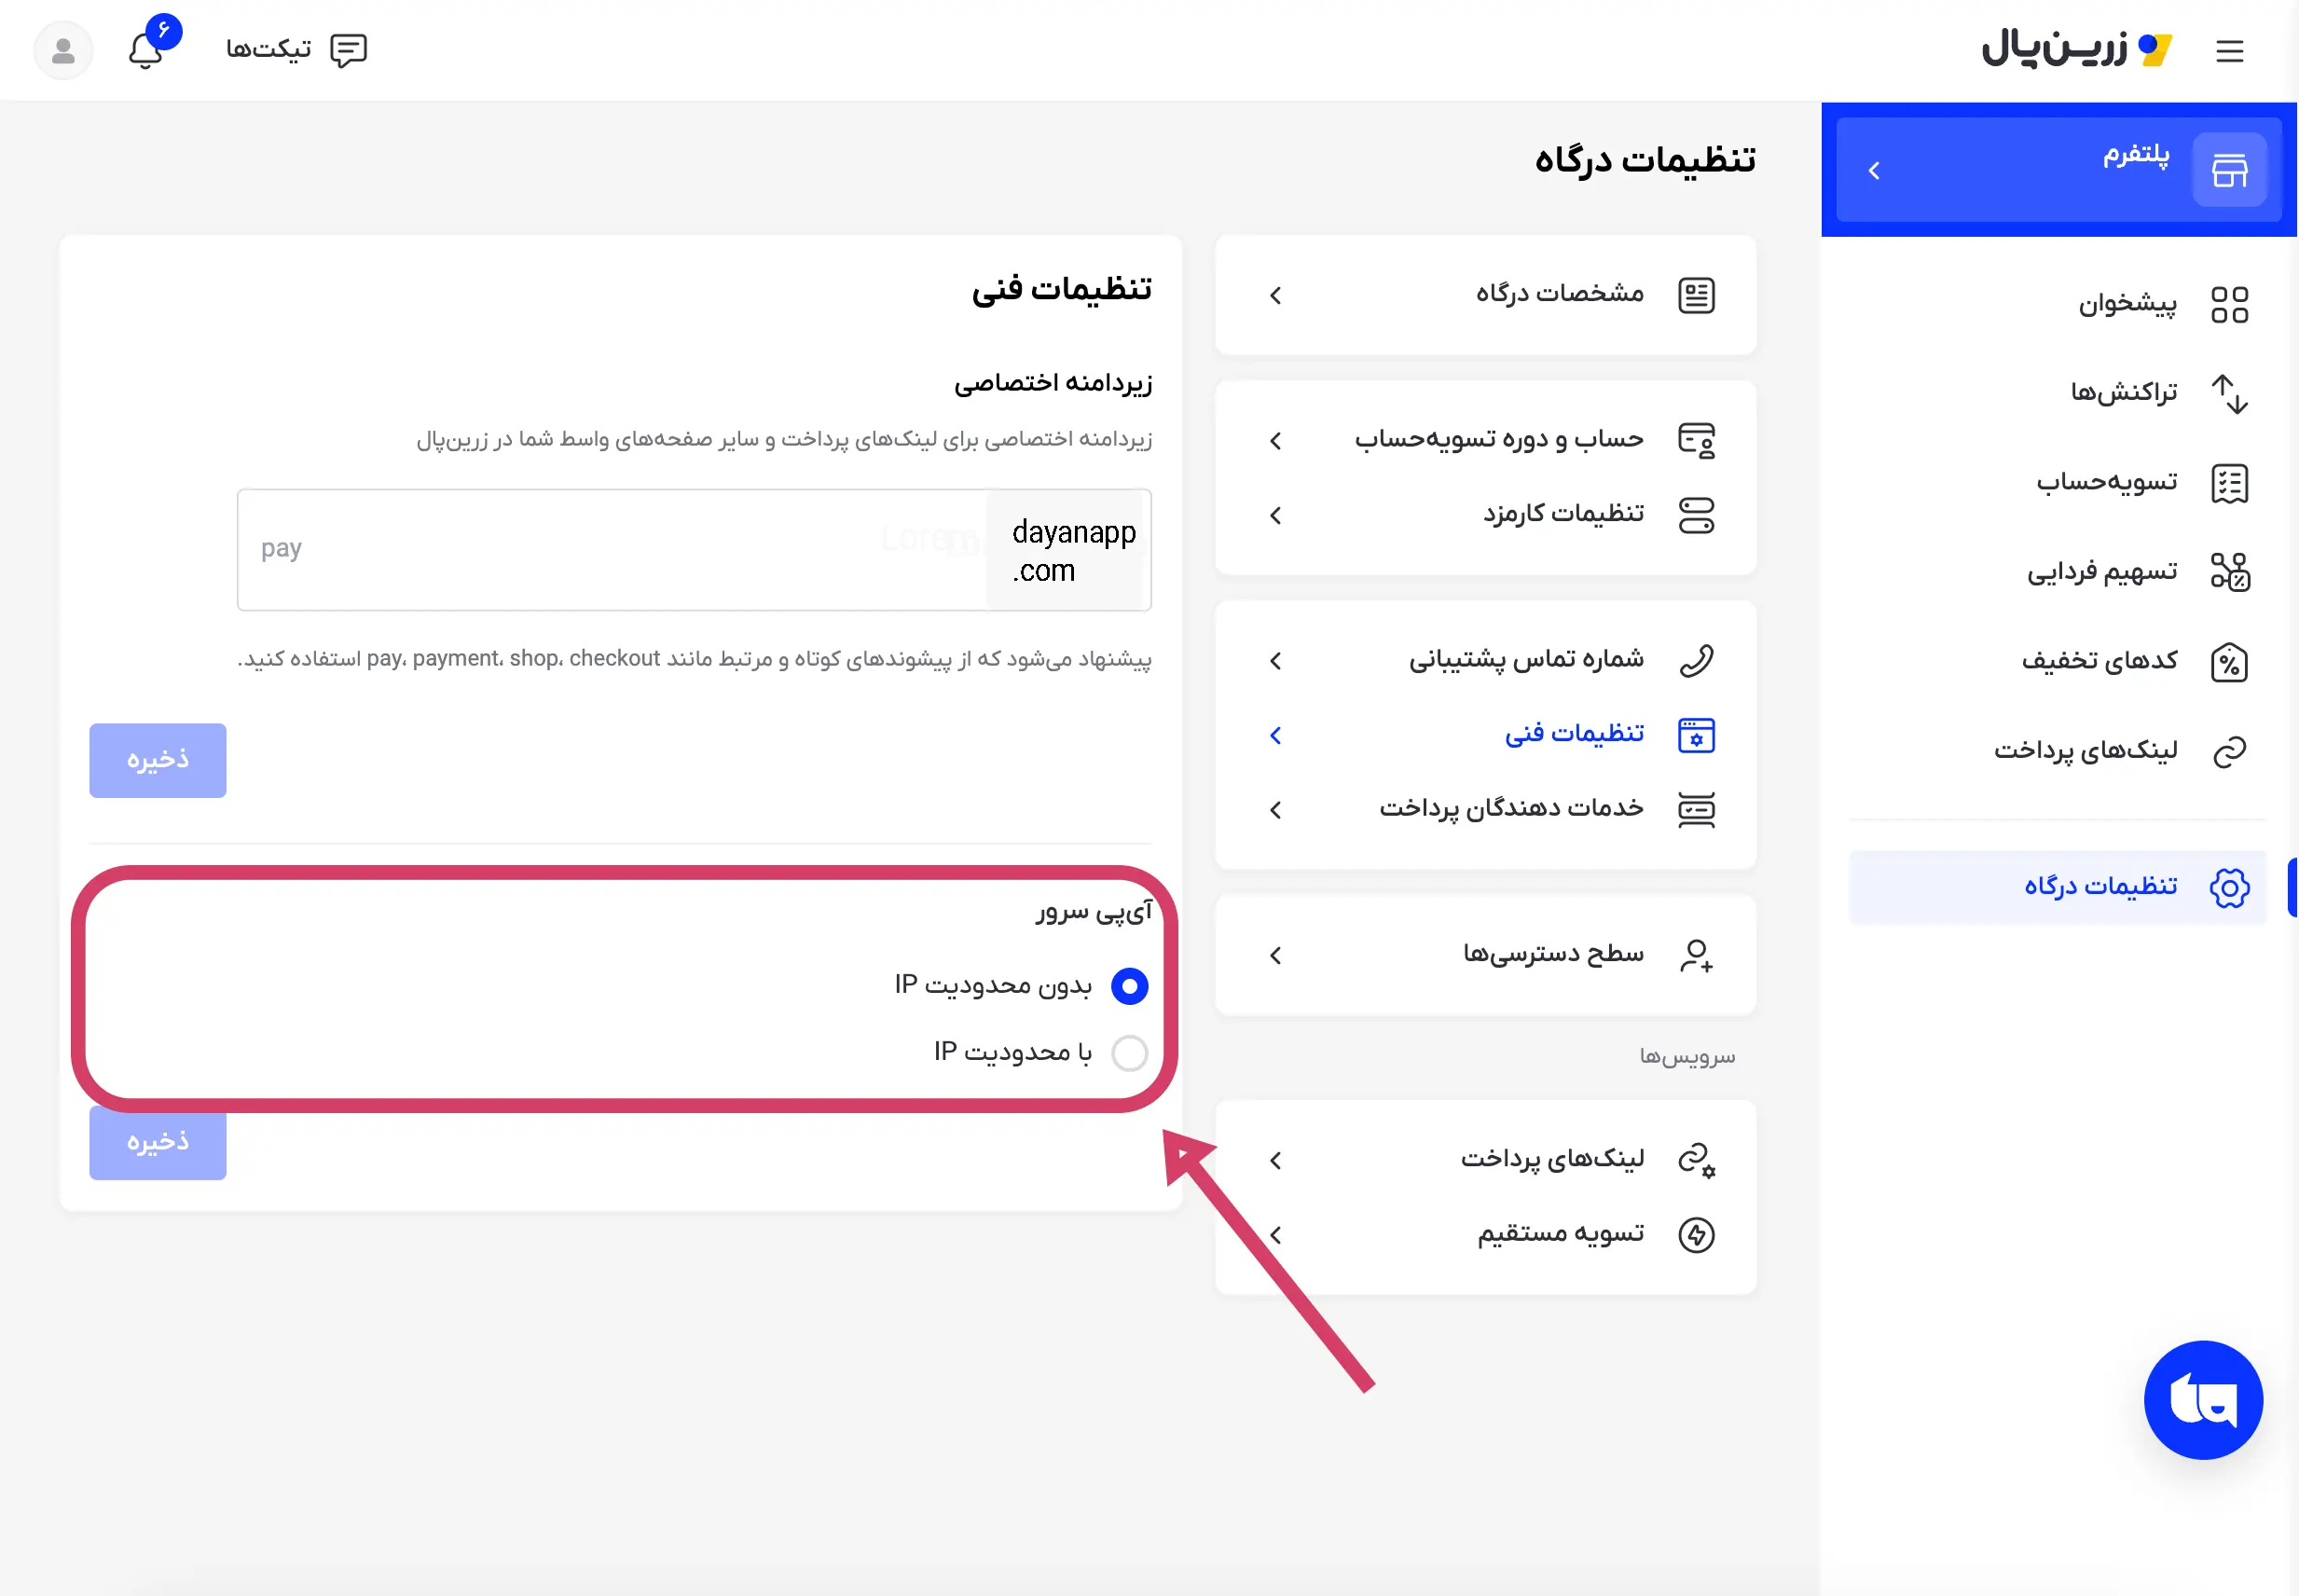Open the support chat bubble
The image size is (2299, 1596).
2202,1399
